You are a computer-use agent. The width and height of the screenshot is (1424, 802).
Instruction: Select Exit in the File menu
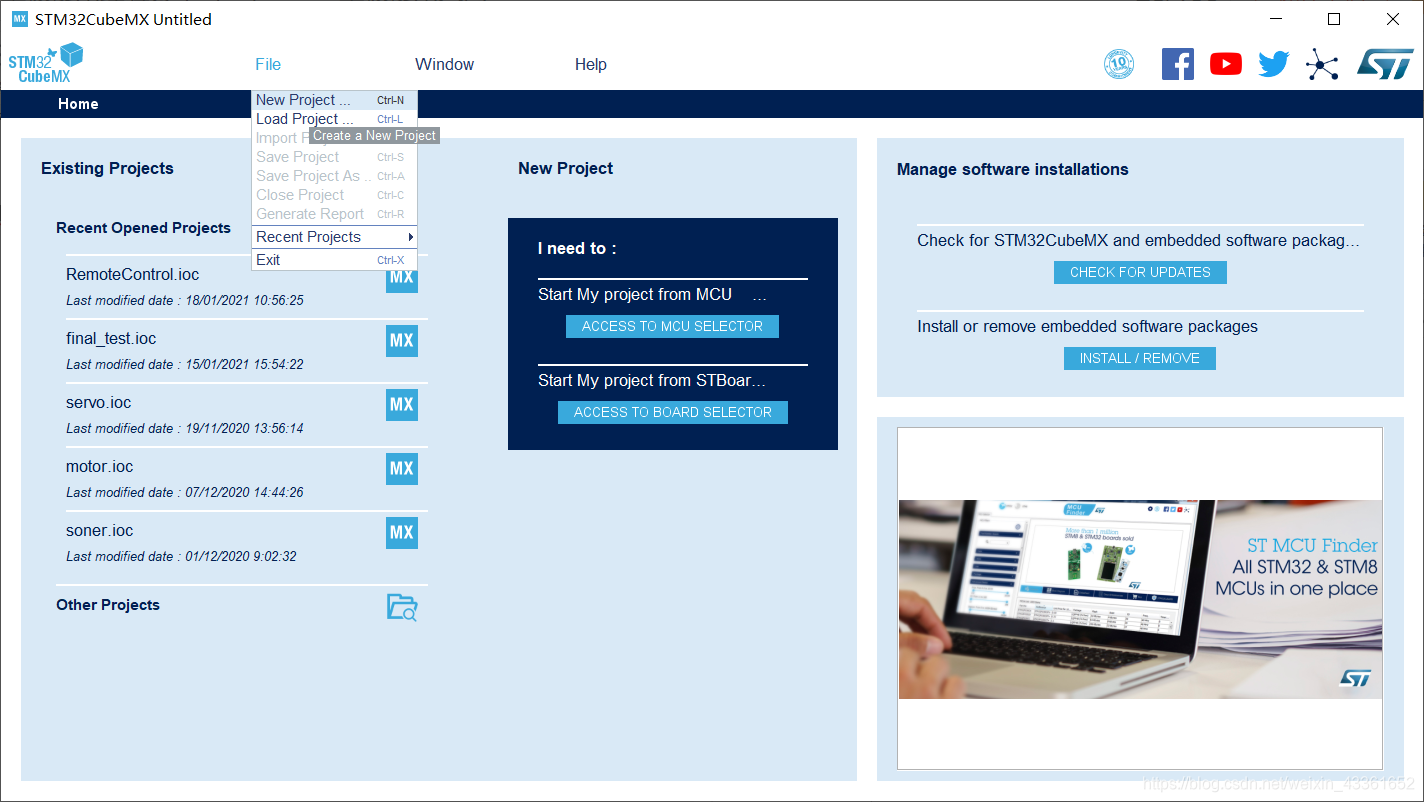pyautogui.click(x=334, y=260)
